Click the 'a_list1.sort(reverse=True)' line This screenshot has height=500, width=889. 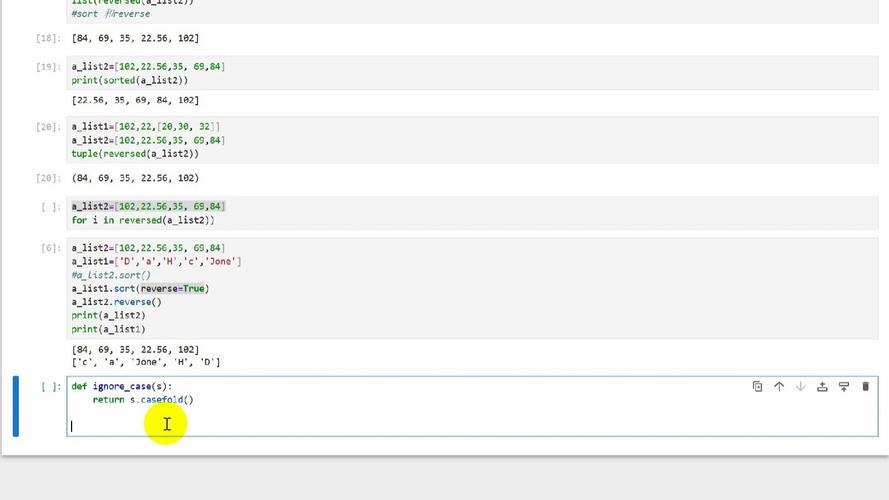coord(140,289)
